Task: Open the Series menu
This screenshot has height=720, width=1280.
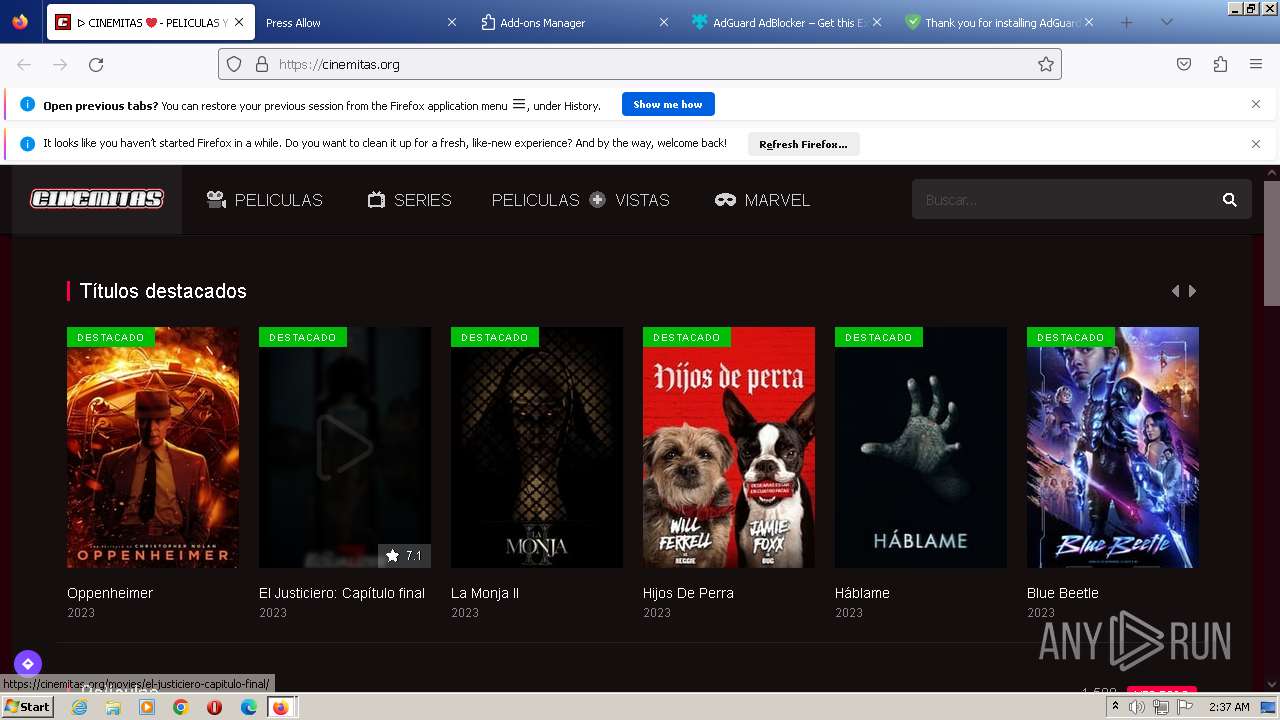Action: coord(409,200)
